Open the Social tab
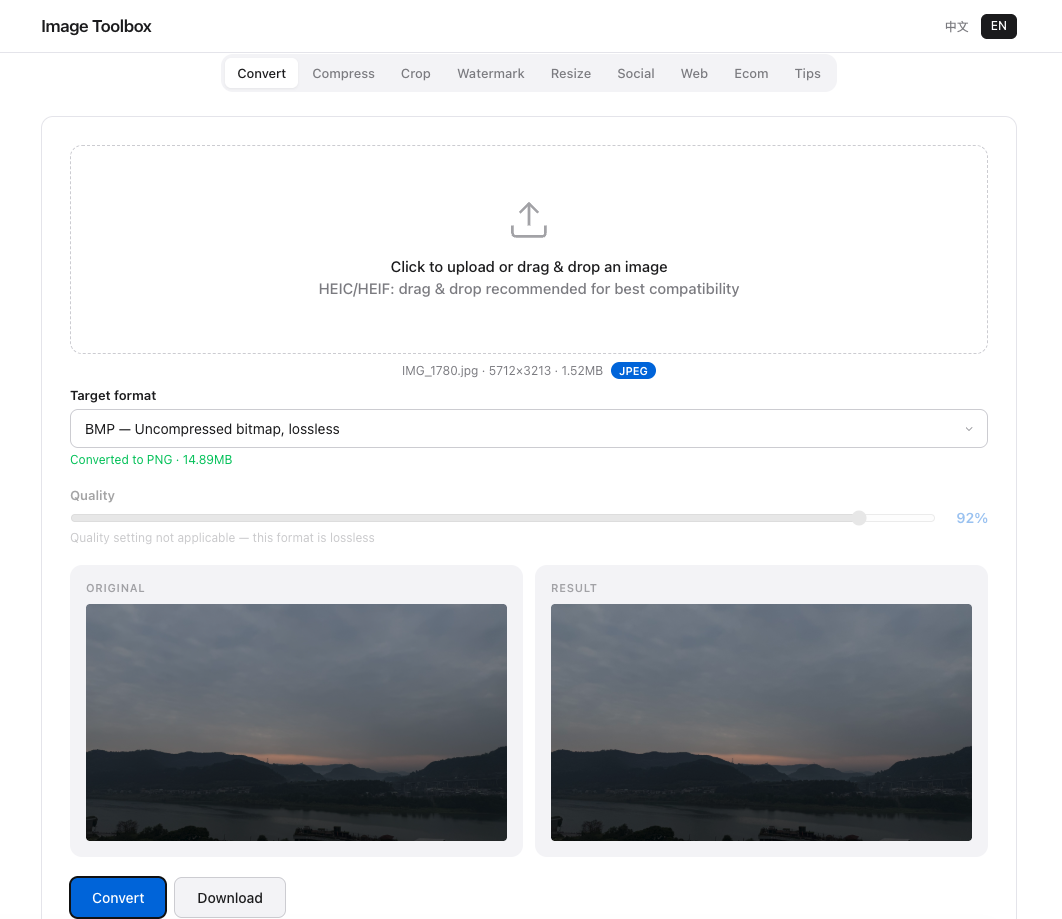 [635, 73]
